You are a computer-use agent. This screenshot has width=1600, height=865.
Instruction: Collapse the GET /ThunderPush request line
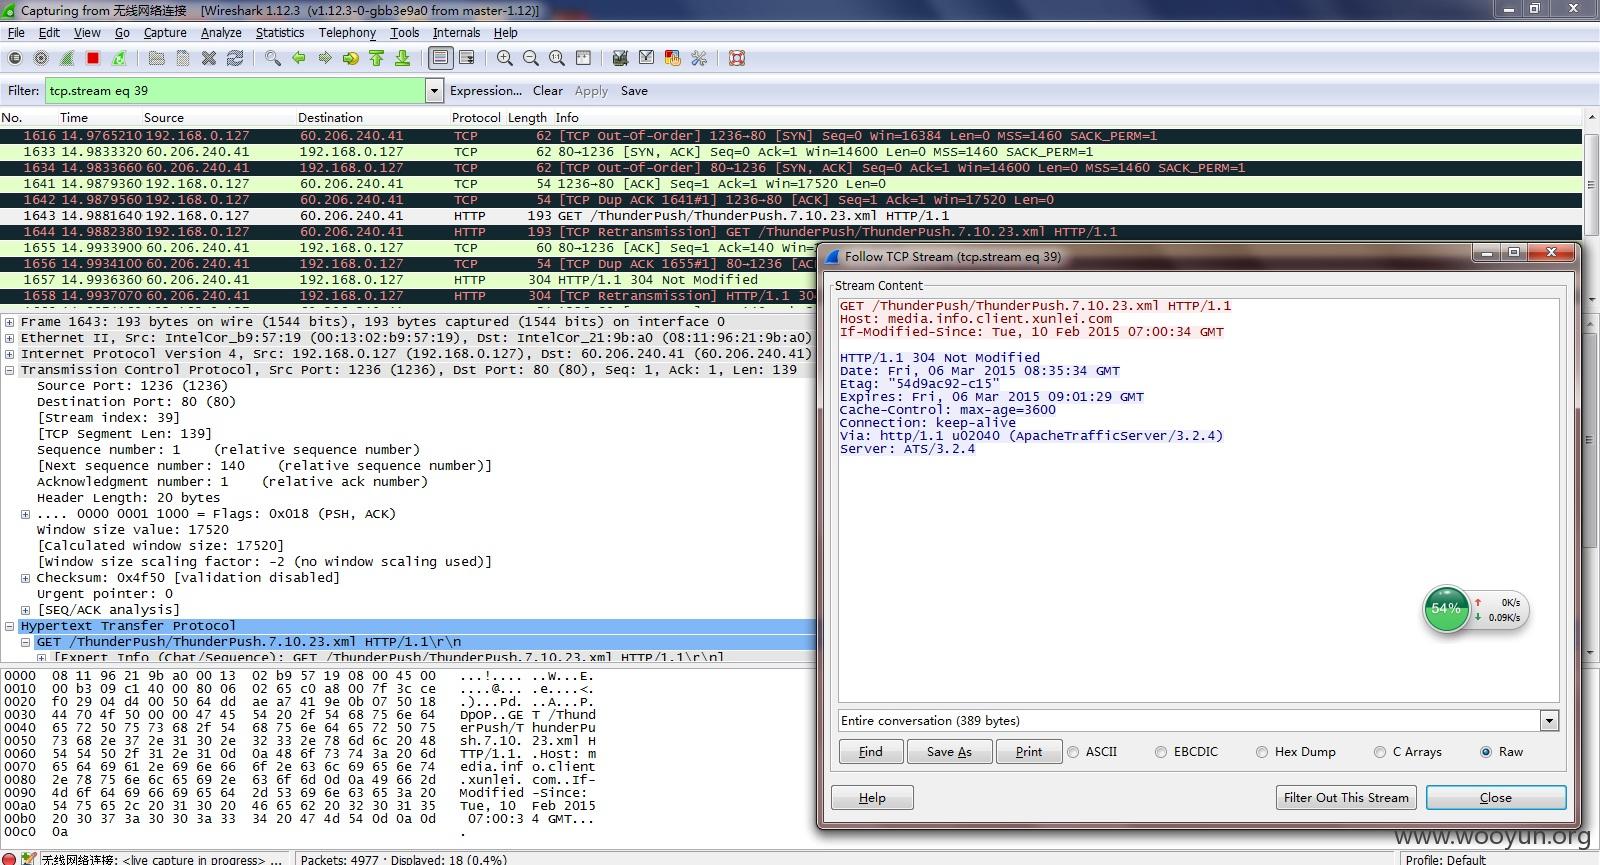(25, 642)
